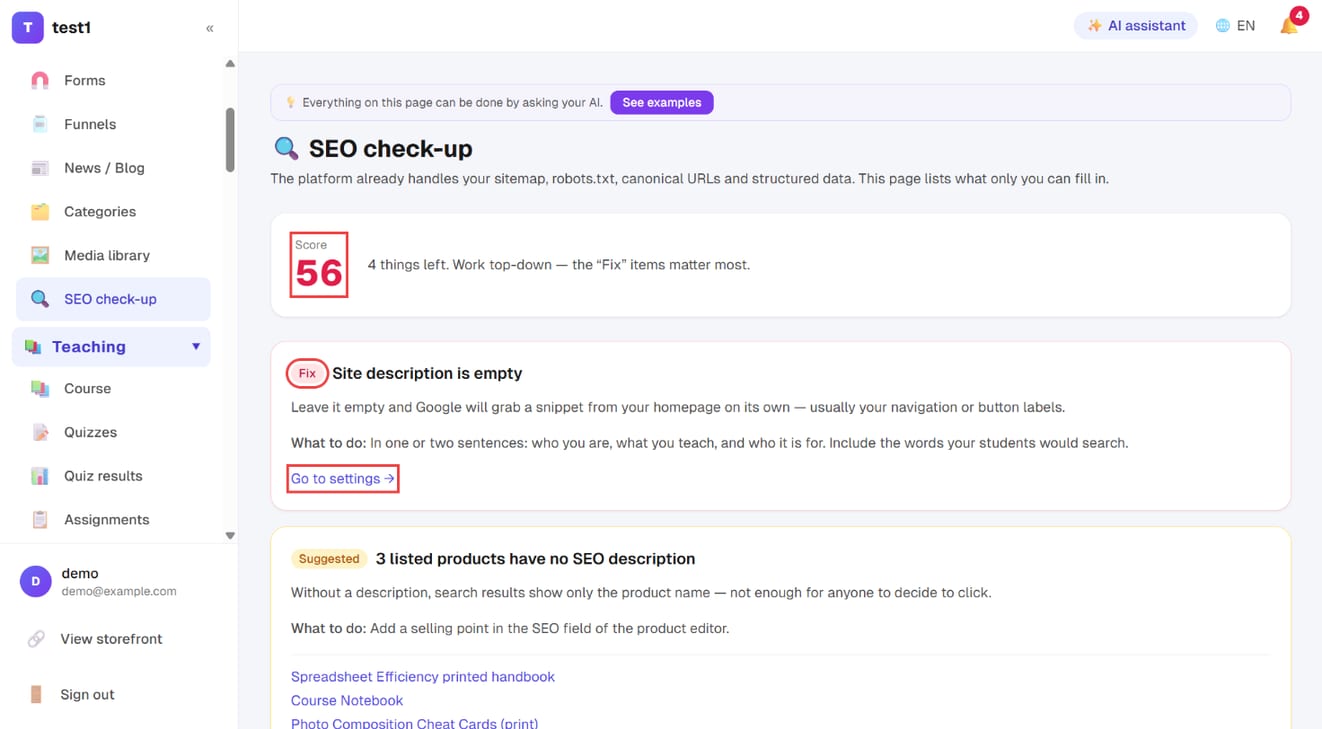Screen dimensions: 1322x729
Task: Follow Go to settings link
Action: click(343, 479)
